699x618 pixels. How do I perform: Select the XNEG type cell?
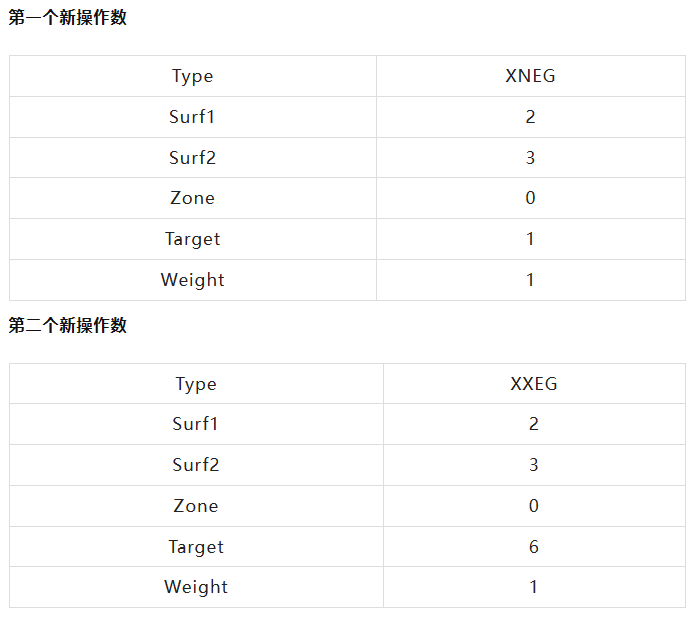(530, 76)
